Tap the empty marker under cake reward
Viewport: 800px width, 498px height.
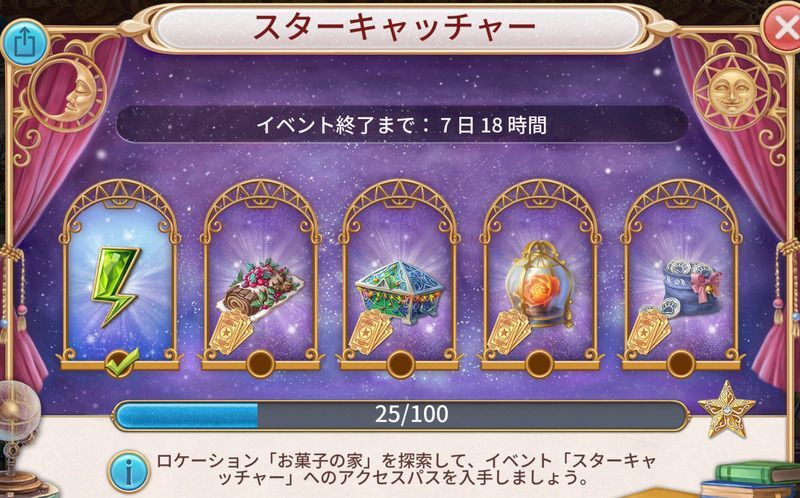tap(260, 364)
